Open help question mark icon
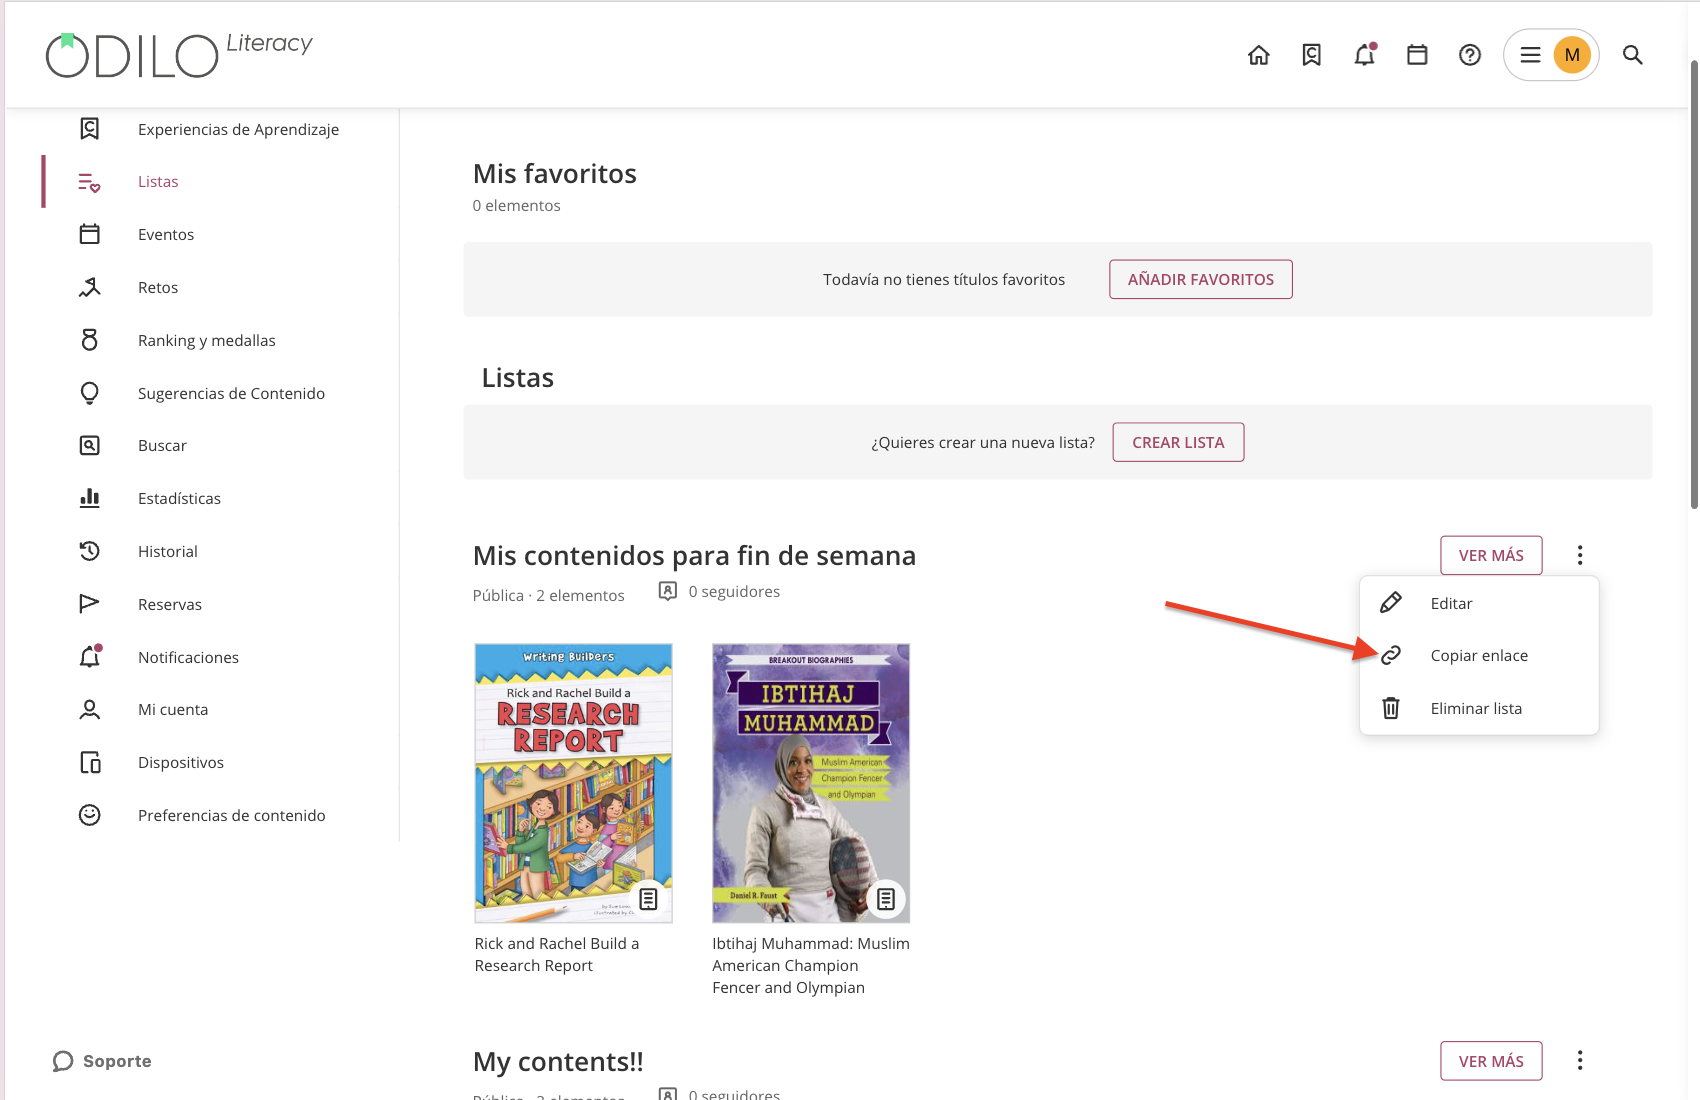Viewport: 1700px width, 1100px height. click(x=1470, y=55)
